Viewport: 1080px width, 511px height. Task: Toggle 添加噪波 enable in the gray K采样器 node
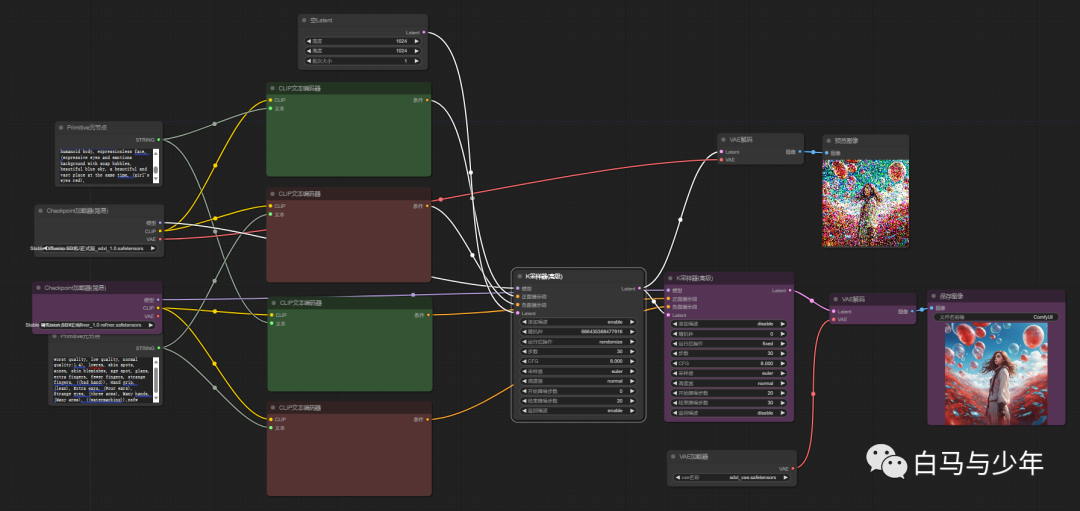coord(573,322)
